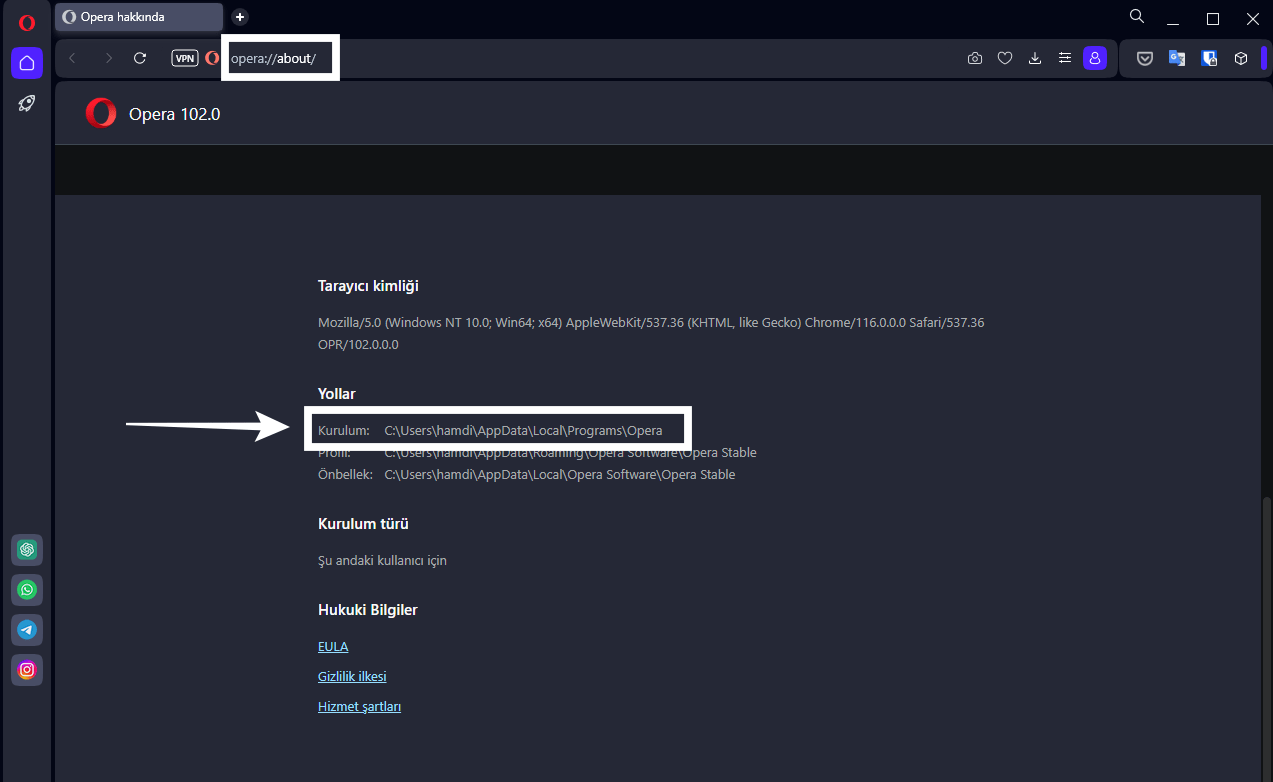Image resolution: width=1273 pixels, height=782 pixels.
Task: Click the 'Opera 102.0' version heading
Action: click(174, 114)
